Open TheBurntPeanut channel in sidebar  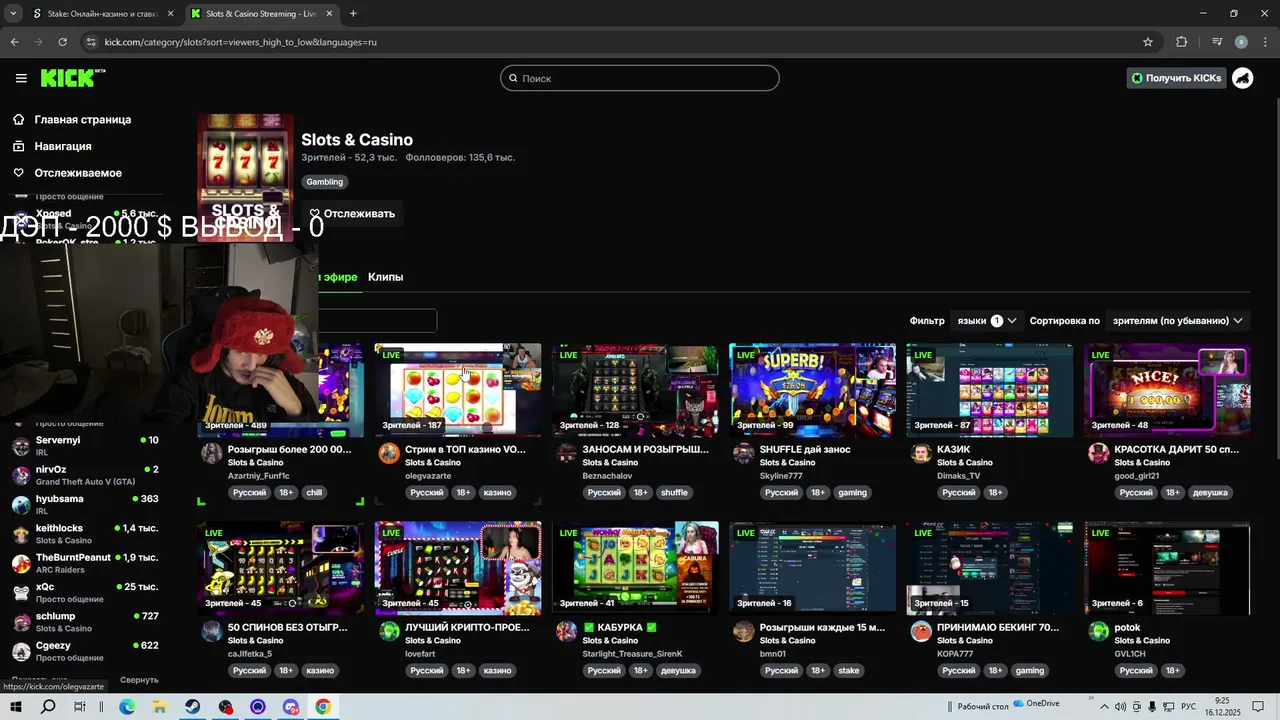[85, 563]
